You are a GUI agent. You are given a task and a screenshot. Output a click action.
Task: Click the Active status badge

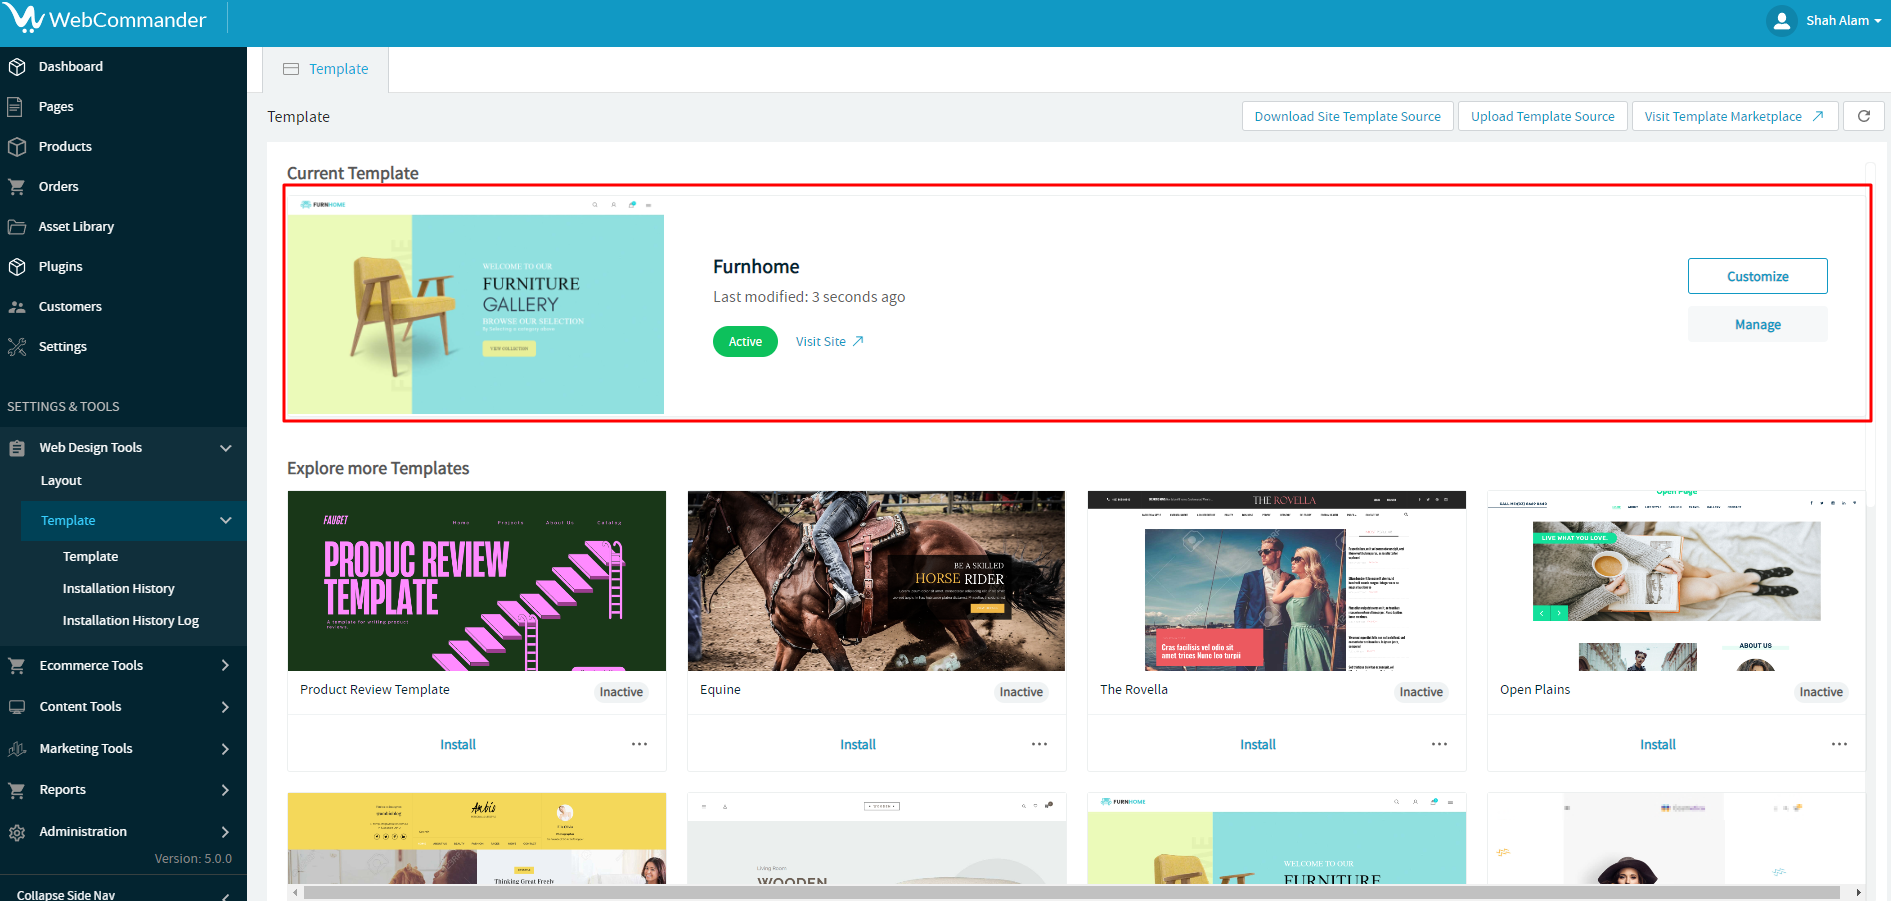pos(745,342)
